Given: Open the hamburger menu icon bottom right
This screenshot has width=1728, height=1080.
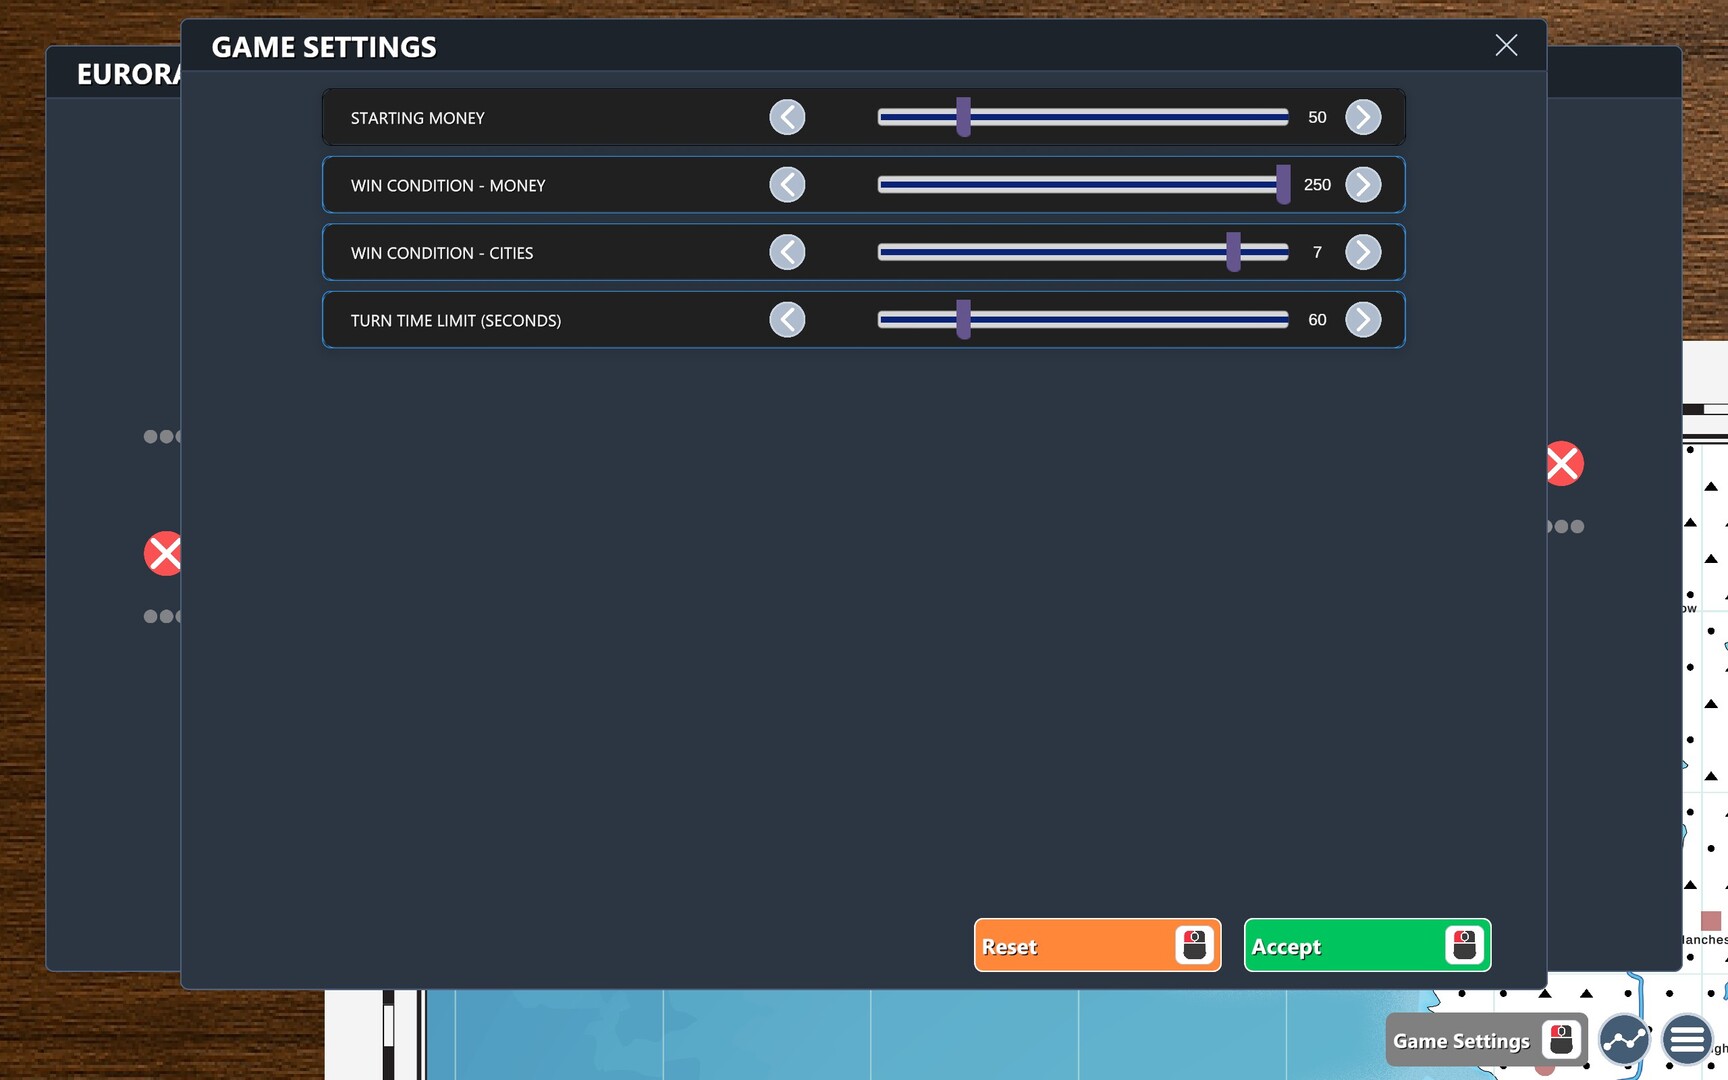Looking at the screenshot, I should coord(1687,1040).
